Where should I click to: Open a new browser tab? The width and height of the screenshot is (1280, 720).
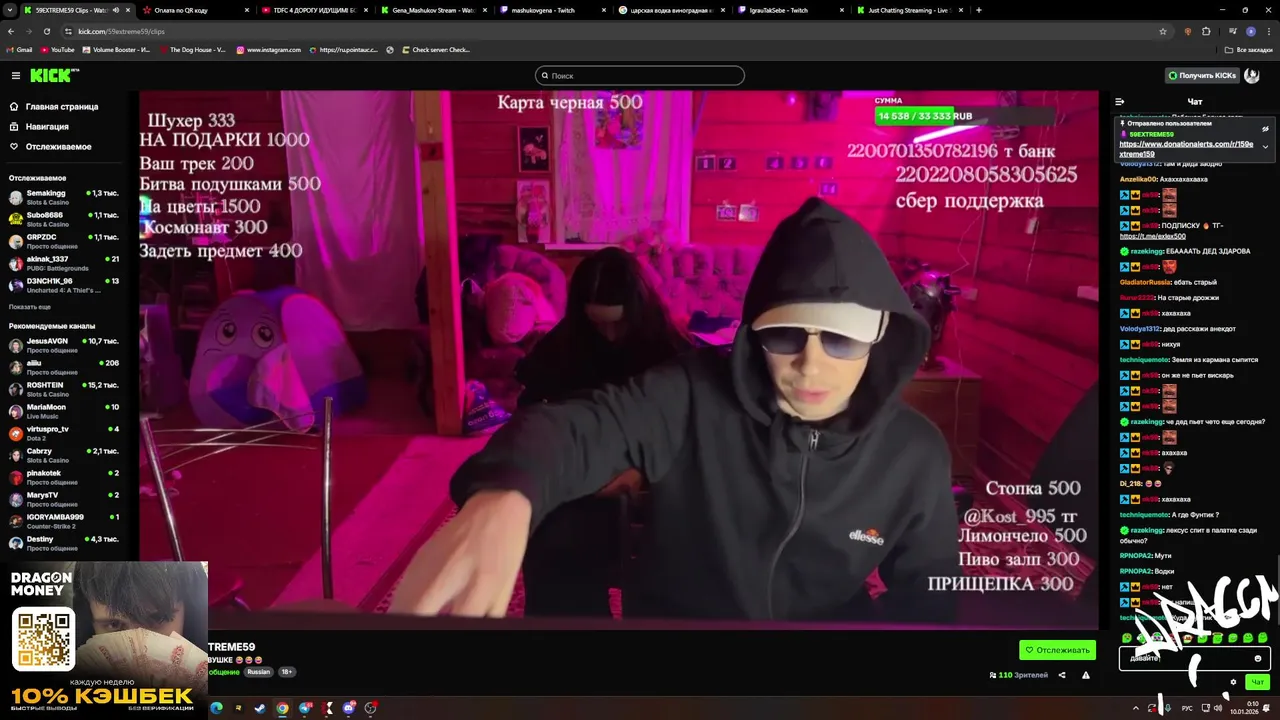978,10
